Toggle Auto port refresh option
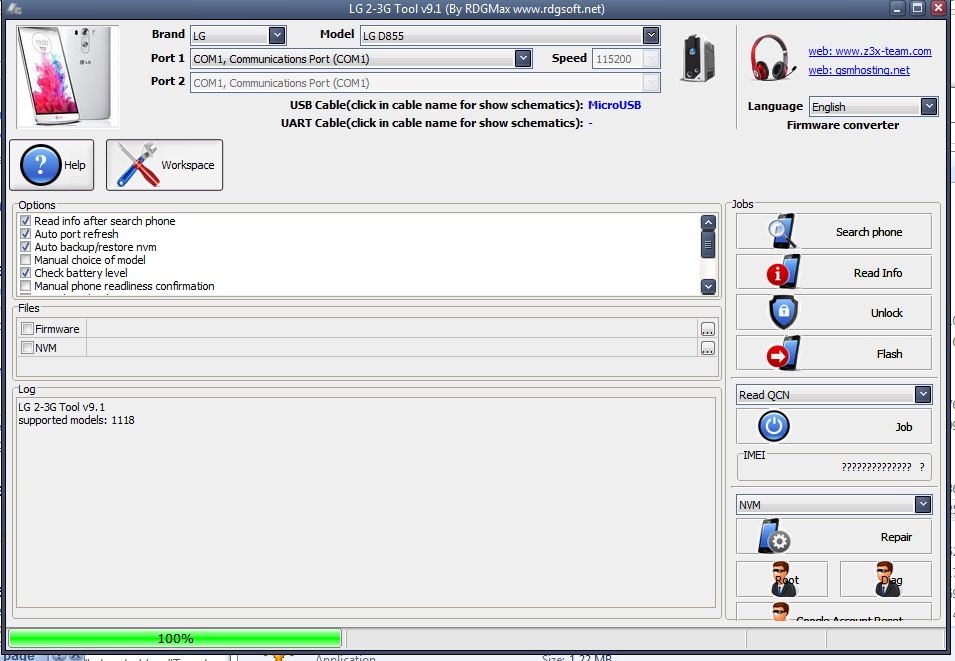The width and height of the screenshot is (955, 661). 26,233
